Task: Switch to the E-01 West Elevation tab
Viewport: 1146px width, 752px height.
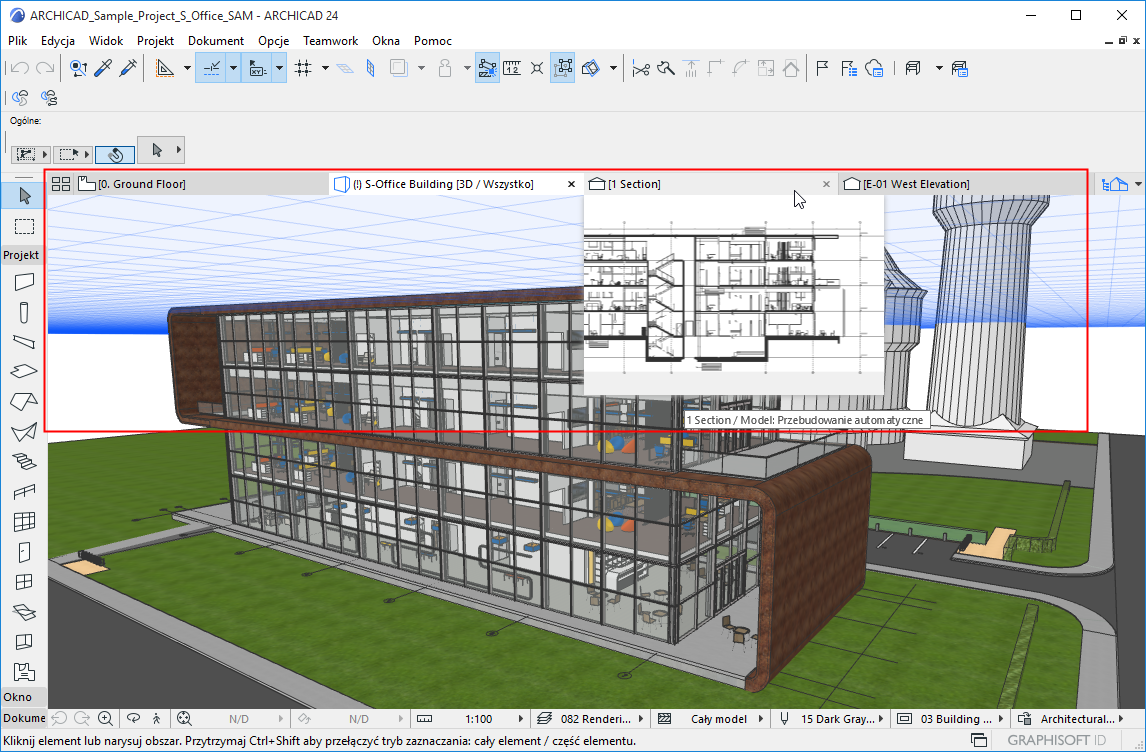Action: 915,184
